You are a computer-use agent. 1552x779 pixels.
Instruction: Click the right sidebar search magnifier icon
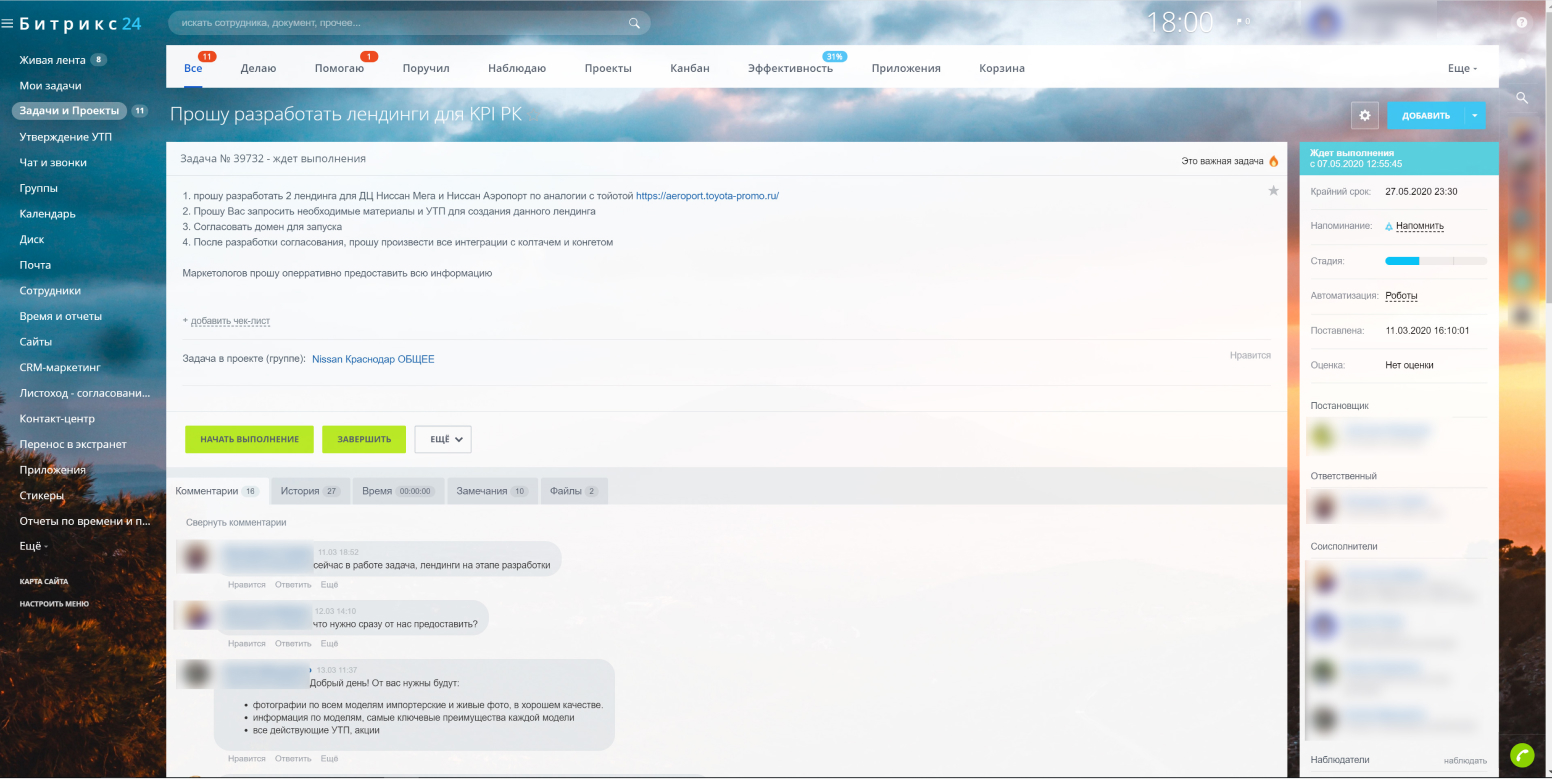click(1522, 98)
